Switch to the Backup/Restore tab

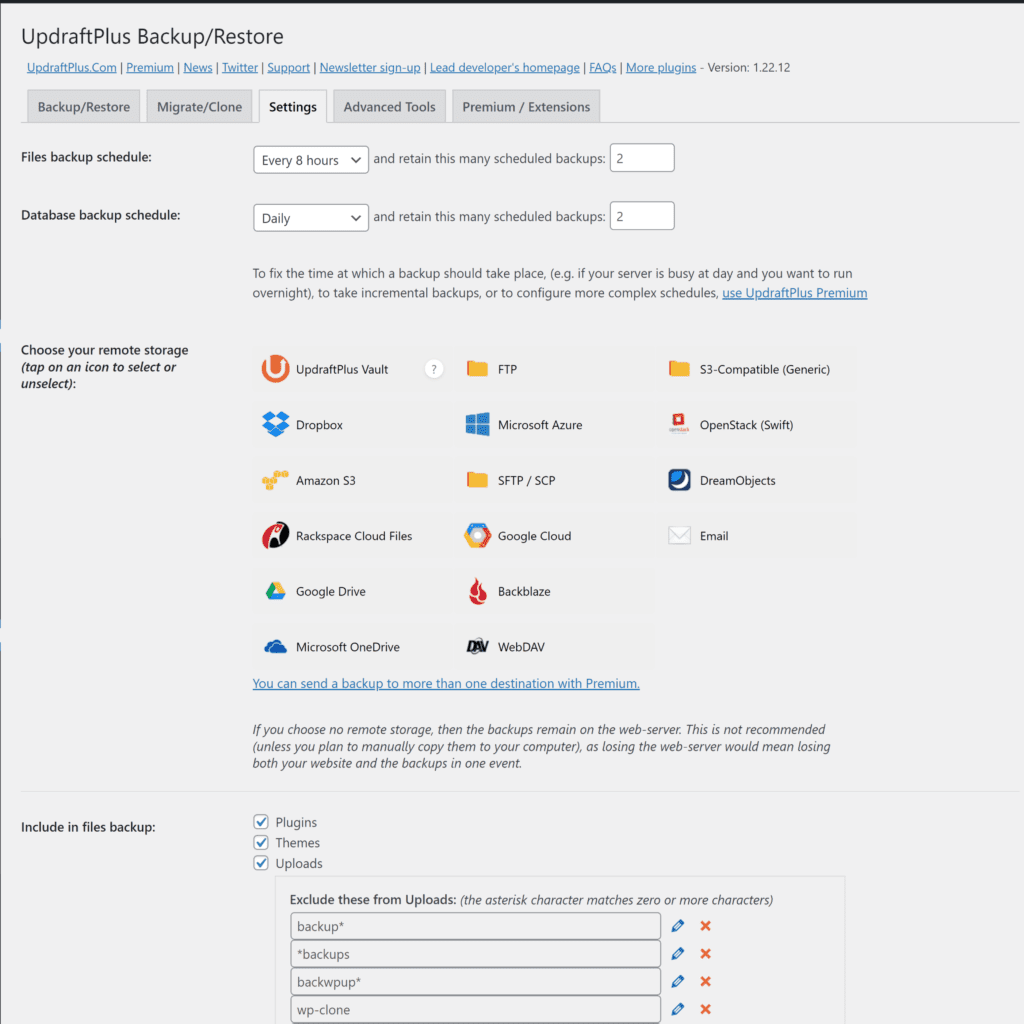84,106
